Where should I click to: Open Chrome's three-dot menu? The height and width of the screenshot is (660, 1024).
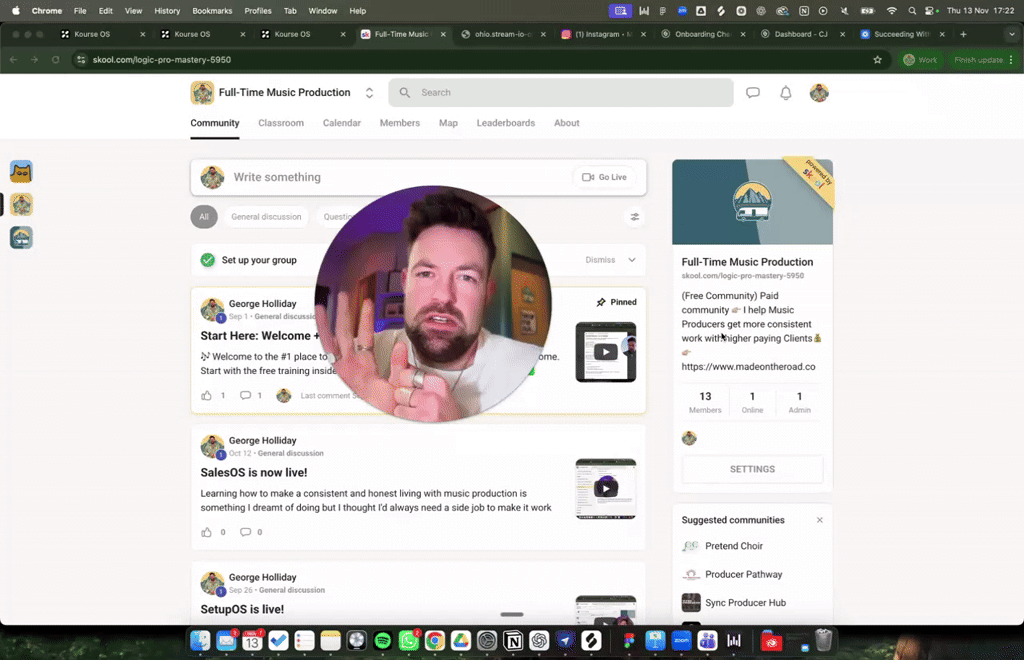point(1011,59)
